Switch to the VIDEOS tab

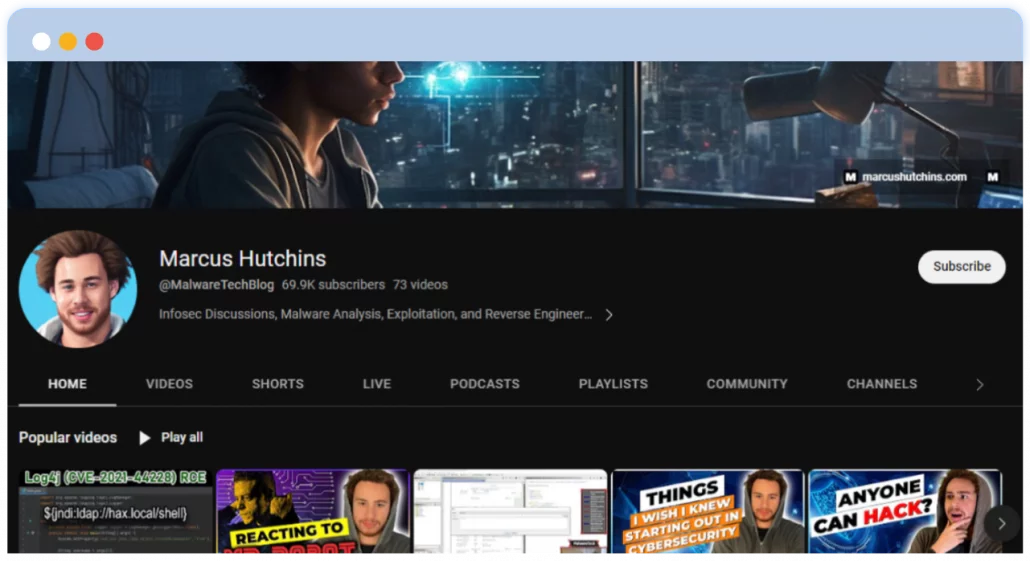pyautogui.click(x=169, y=384)
